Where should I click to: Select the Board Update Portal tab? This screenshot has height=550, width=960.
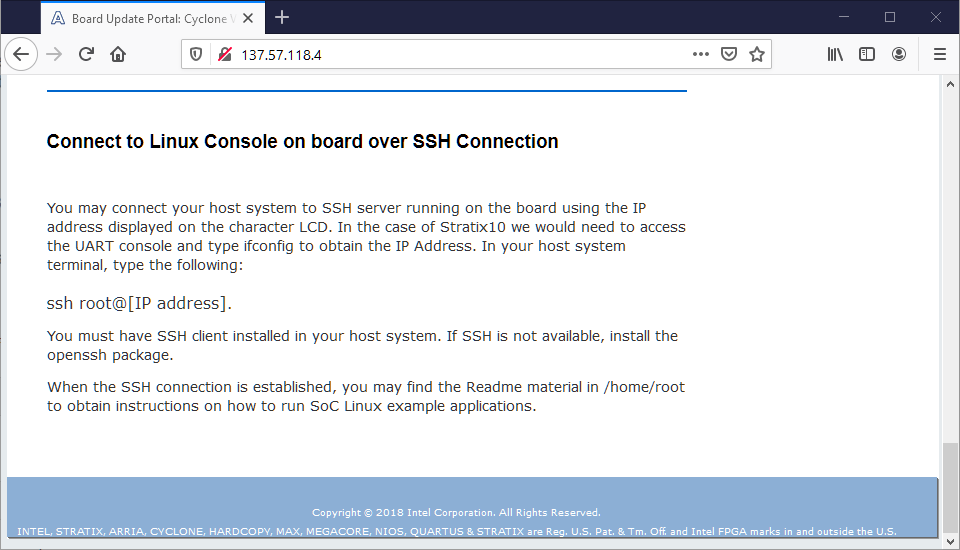coord(140,17)
